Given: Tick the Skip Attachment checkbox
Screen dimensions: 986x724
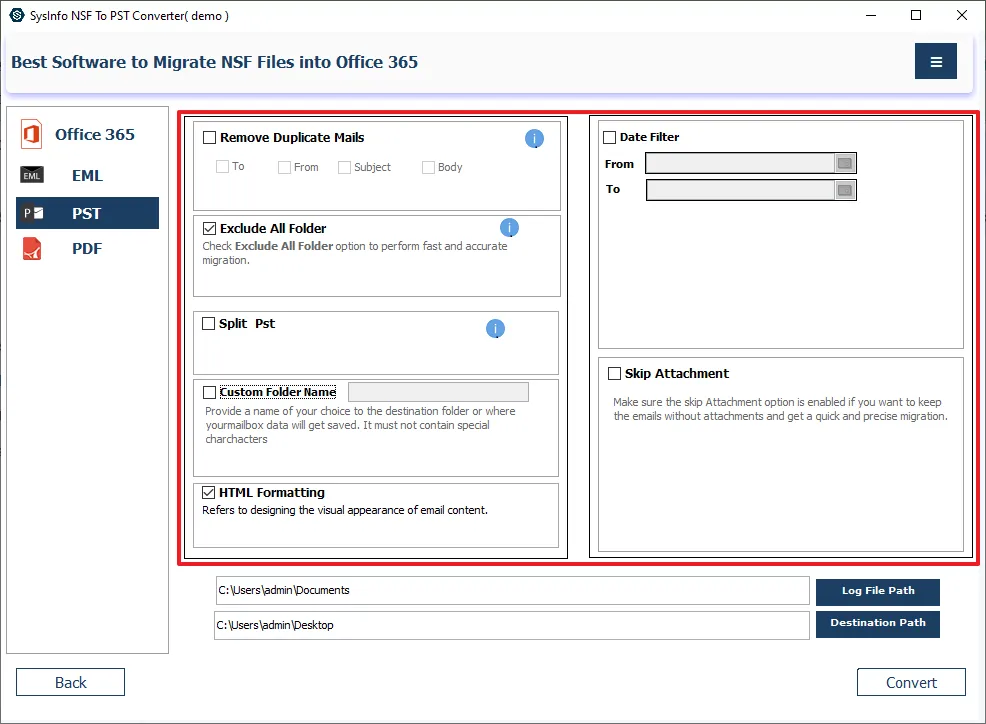Looking at the screenshot, I should click(x=615, y=374).
